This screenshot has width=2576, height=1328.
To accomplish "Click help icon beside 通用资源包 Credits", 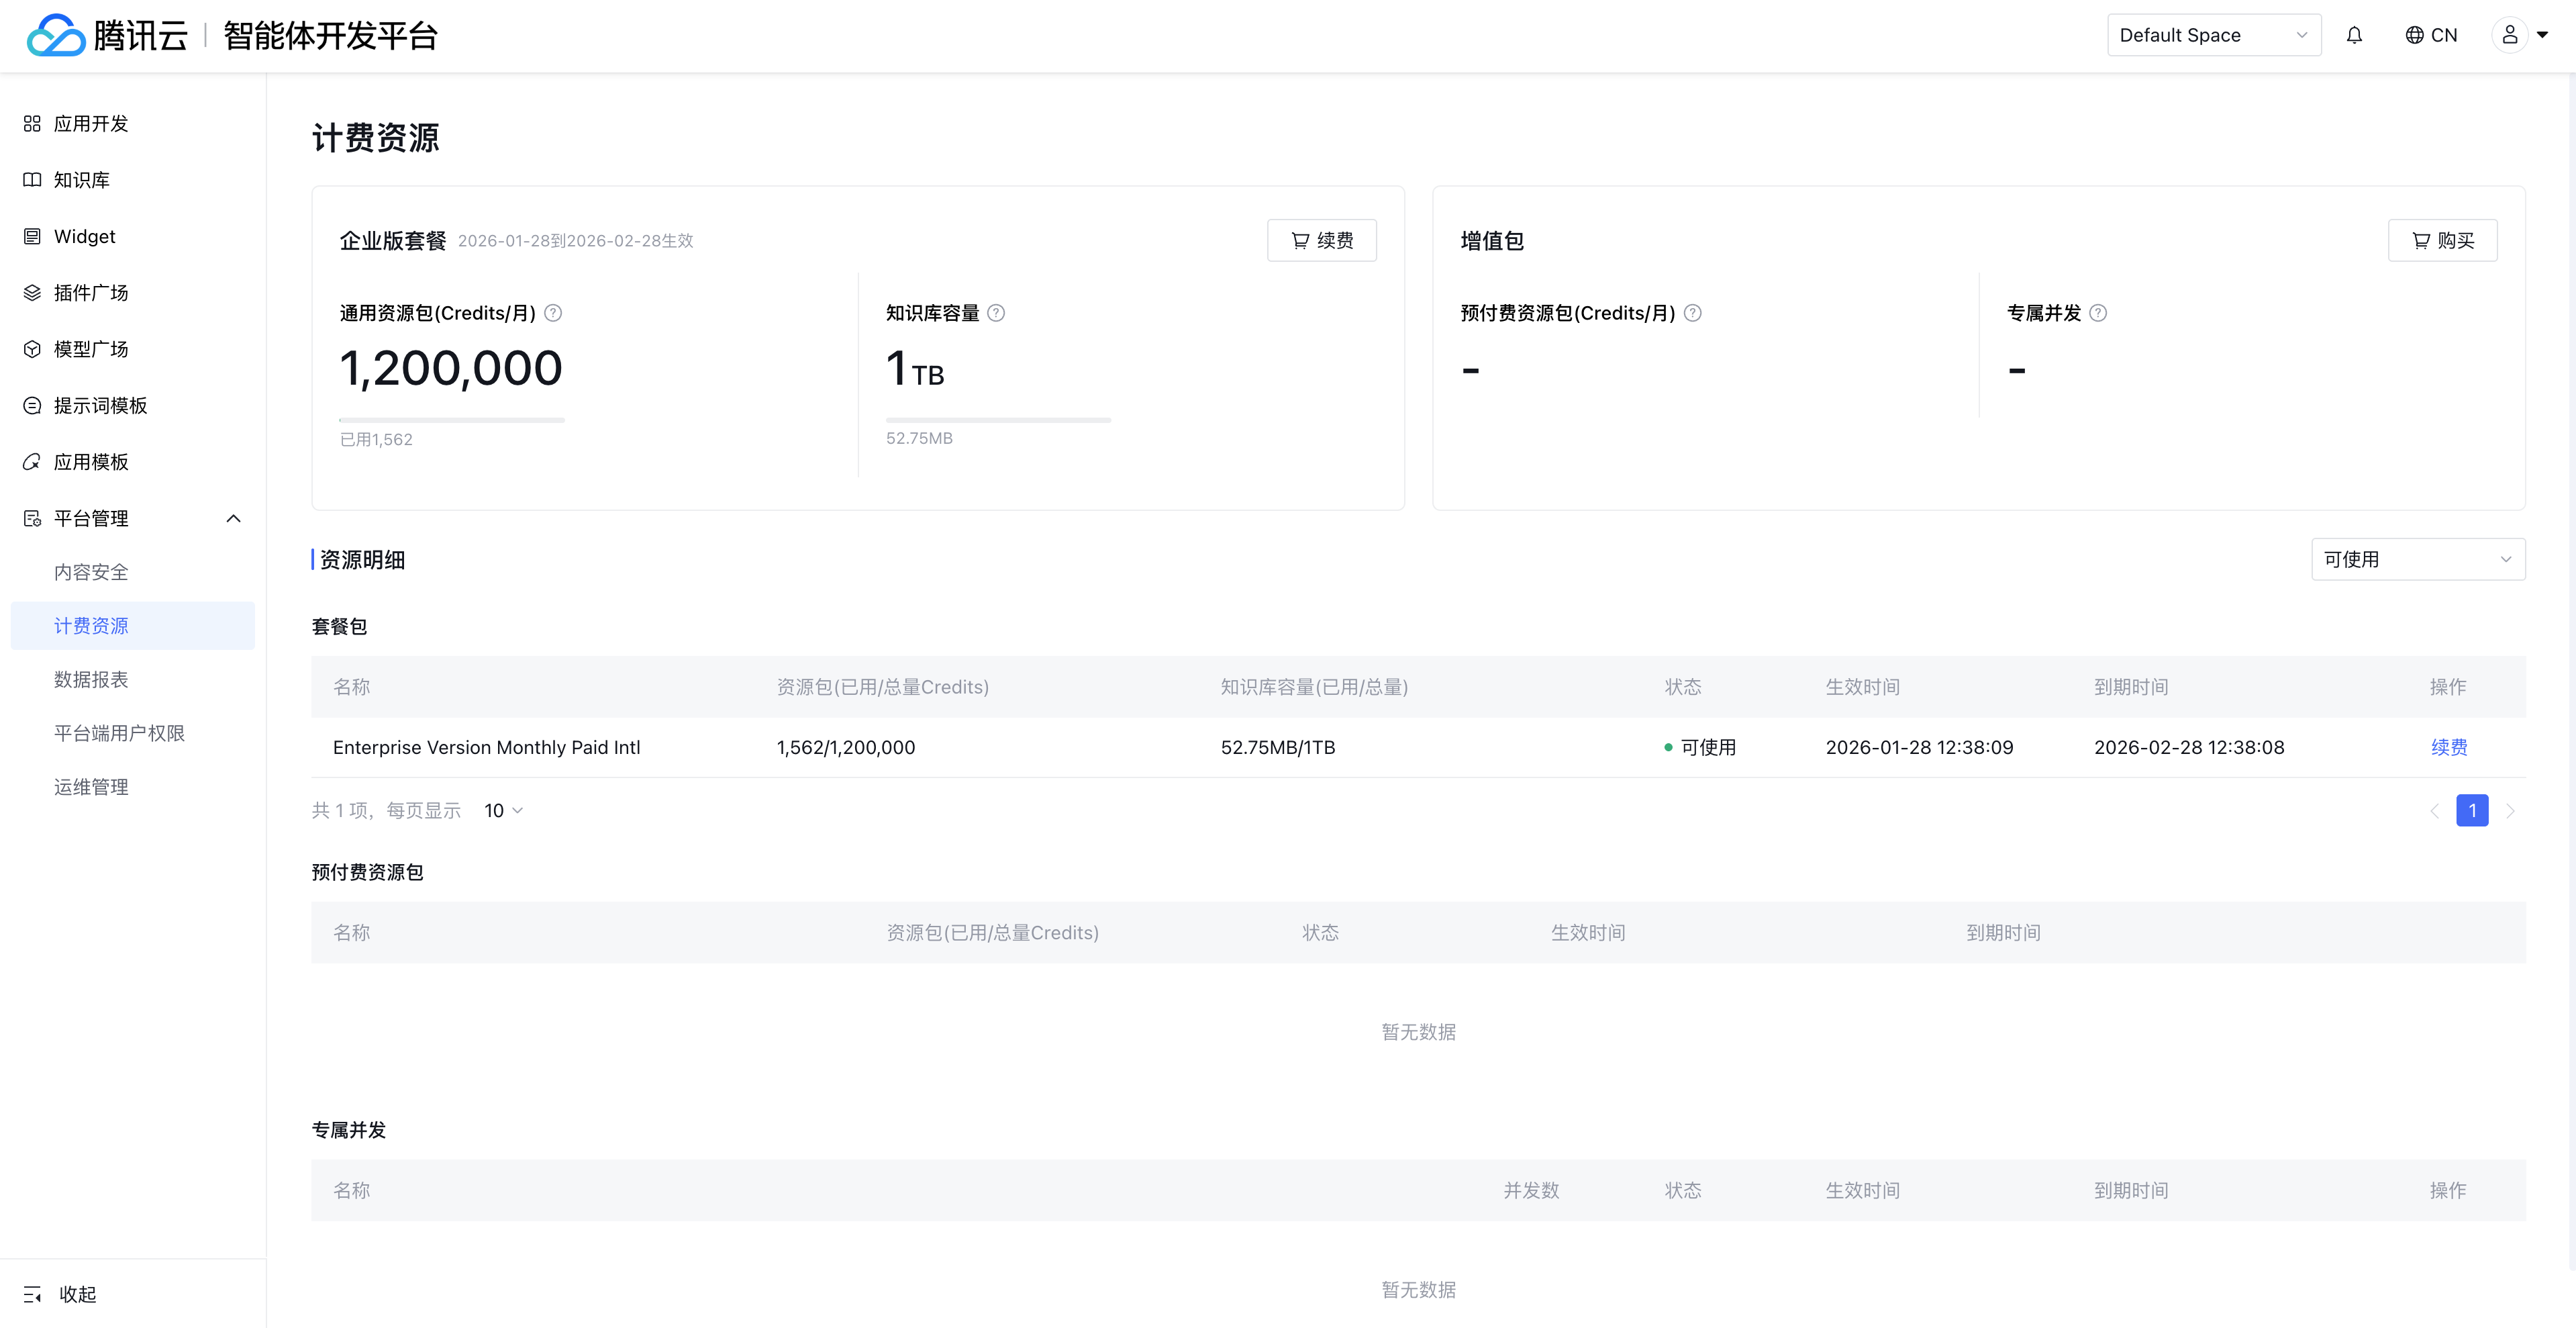I will click(553, 313).
